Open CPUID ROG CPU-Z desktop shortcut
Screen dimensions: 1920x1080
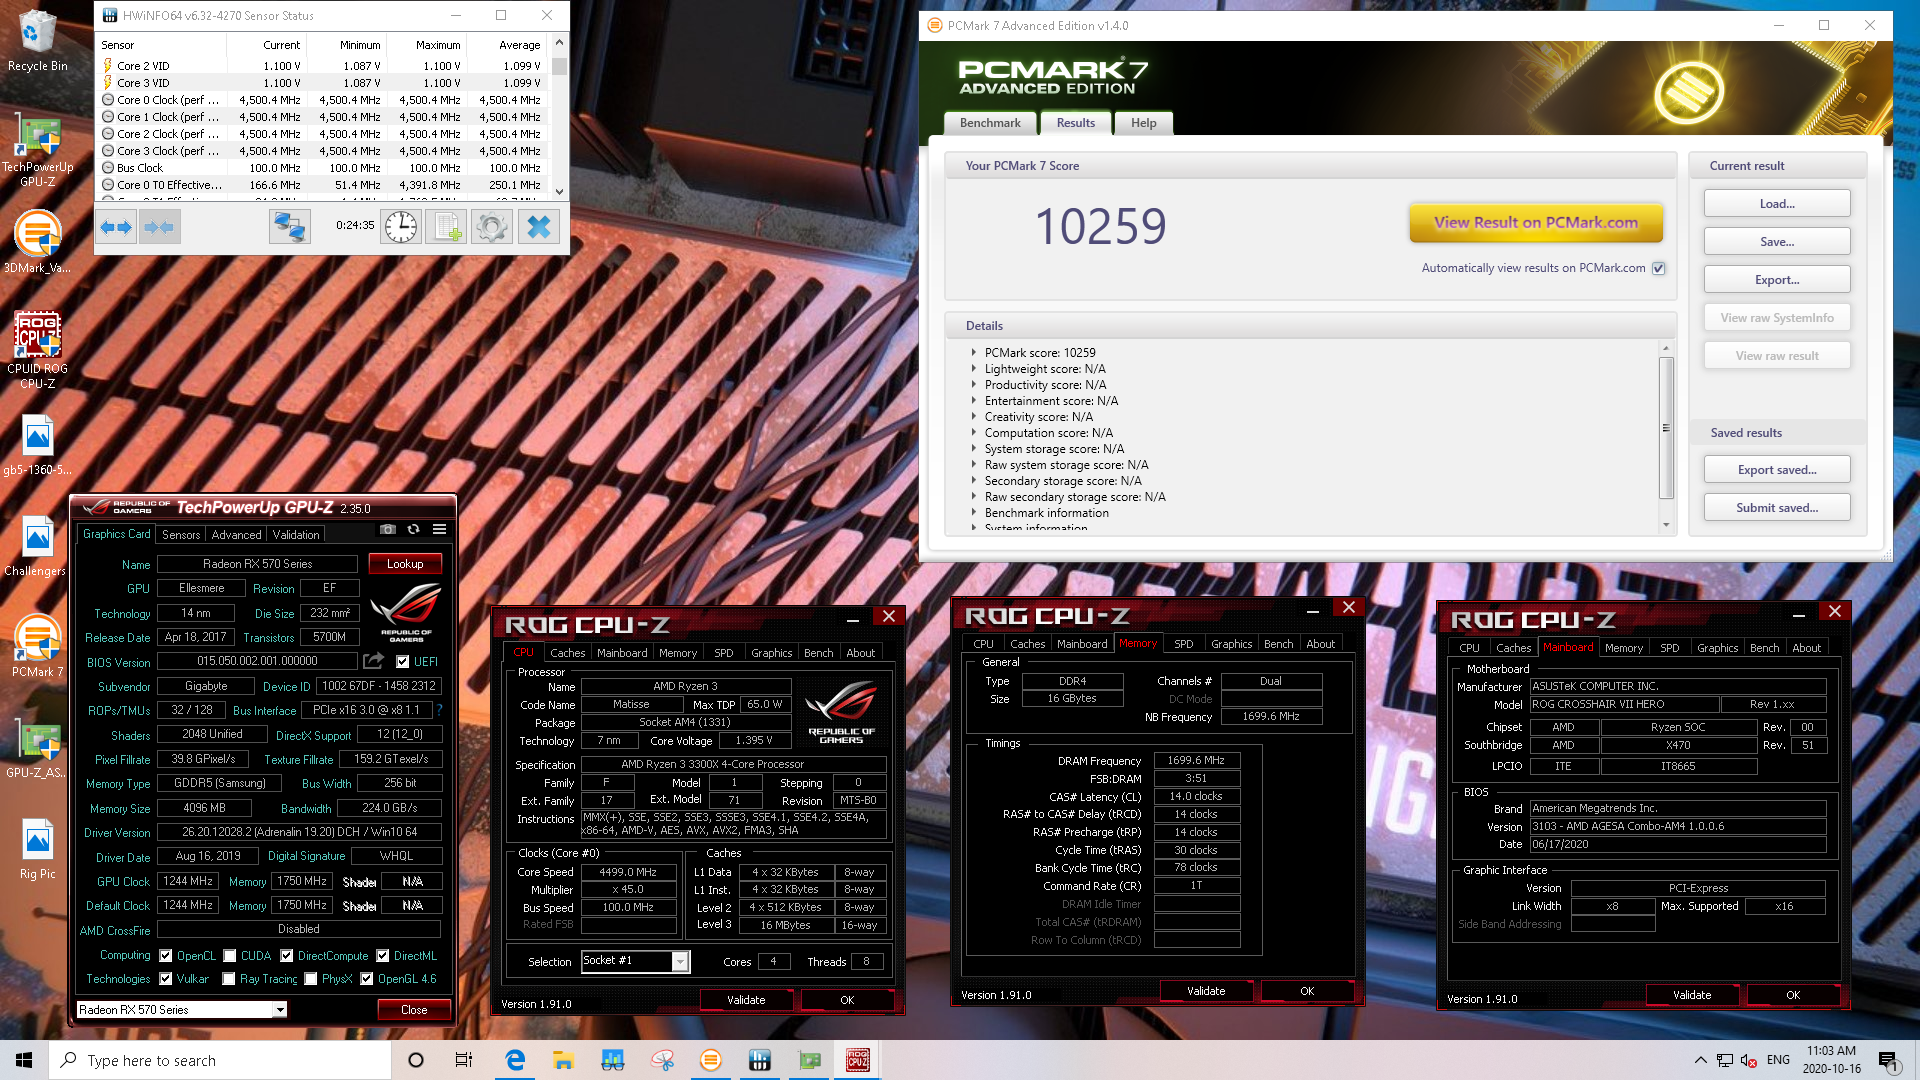coord(37,350)
